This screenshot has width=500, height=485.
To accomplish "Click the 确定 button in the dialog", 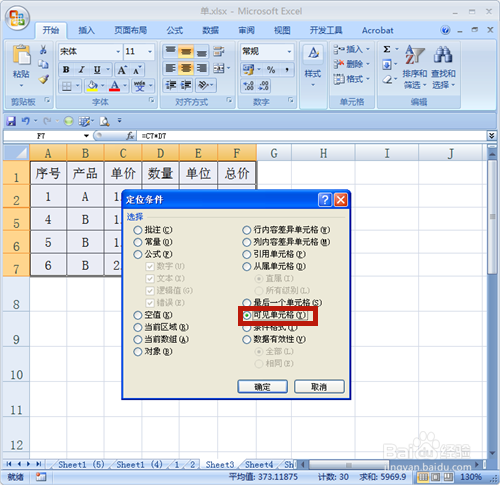I will [x=262, y=387].
